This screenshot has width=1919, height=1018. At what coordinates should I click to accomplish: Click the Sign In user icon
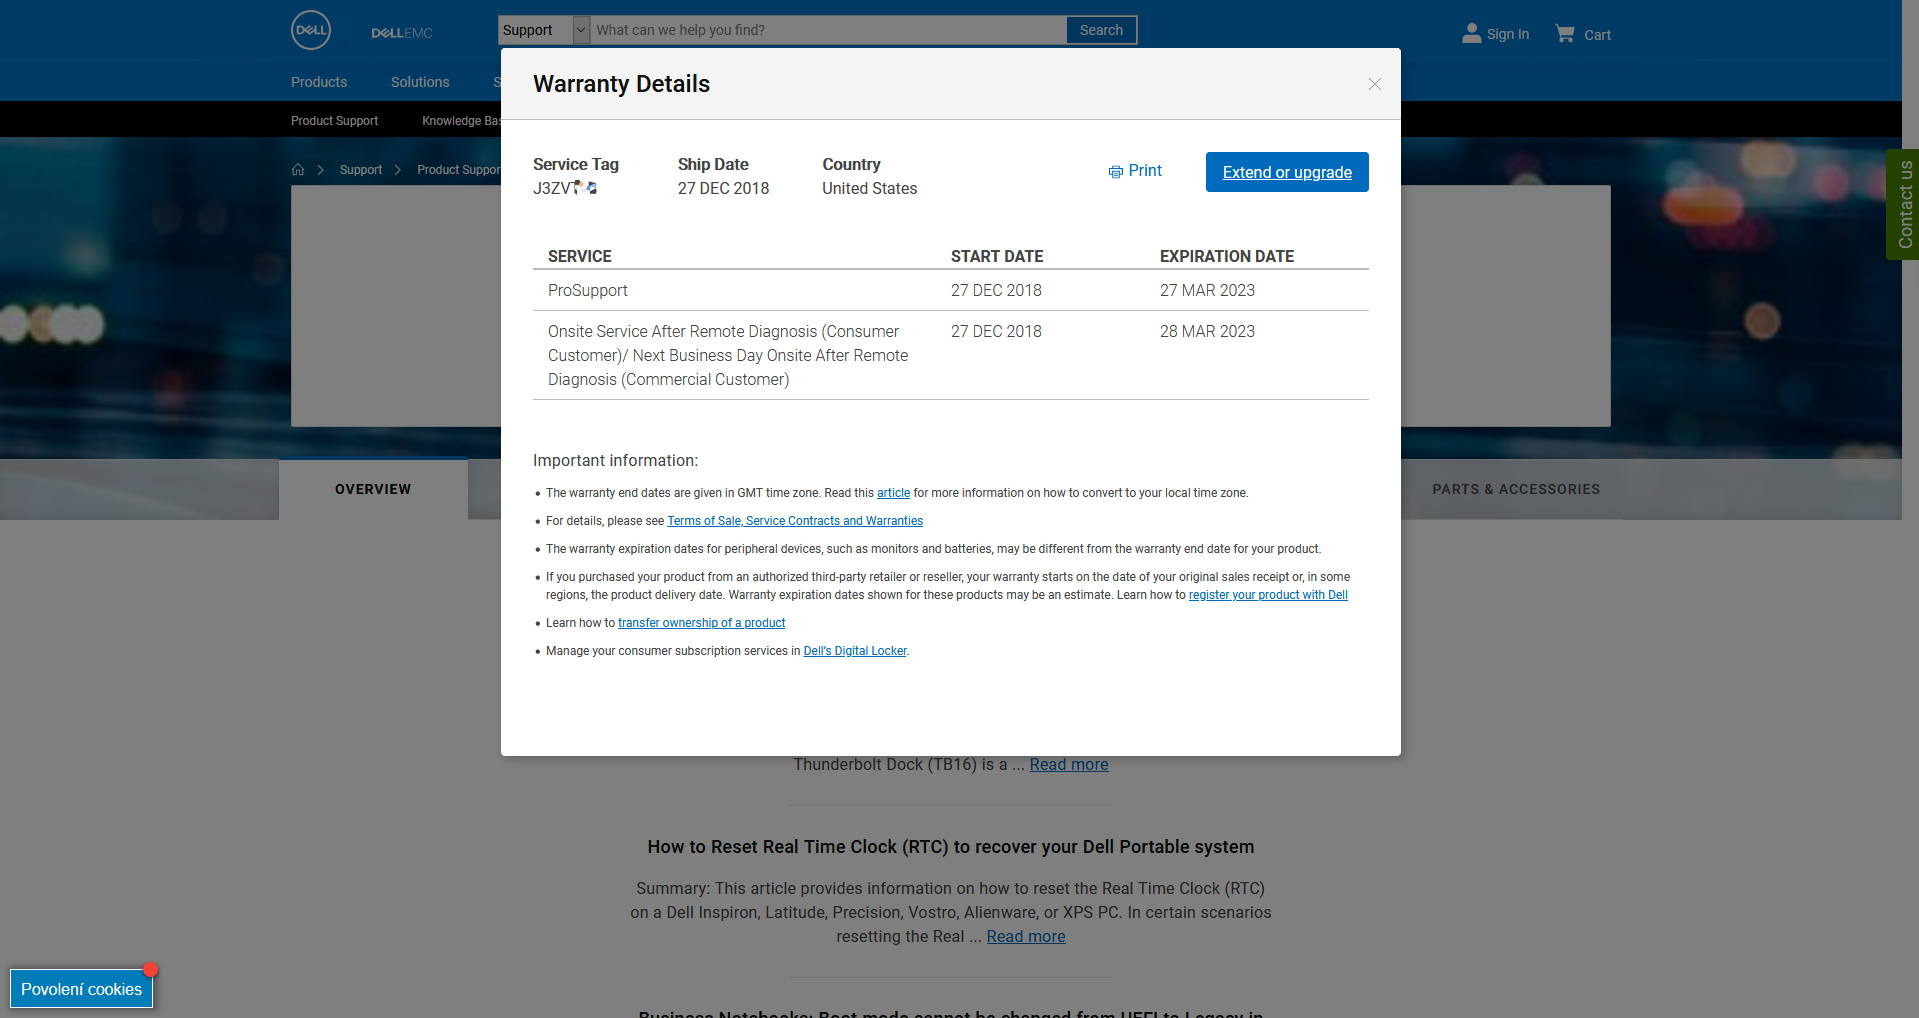pos(1471,33)
